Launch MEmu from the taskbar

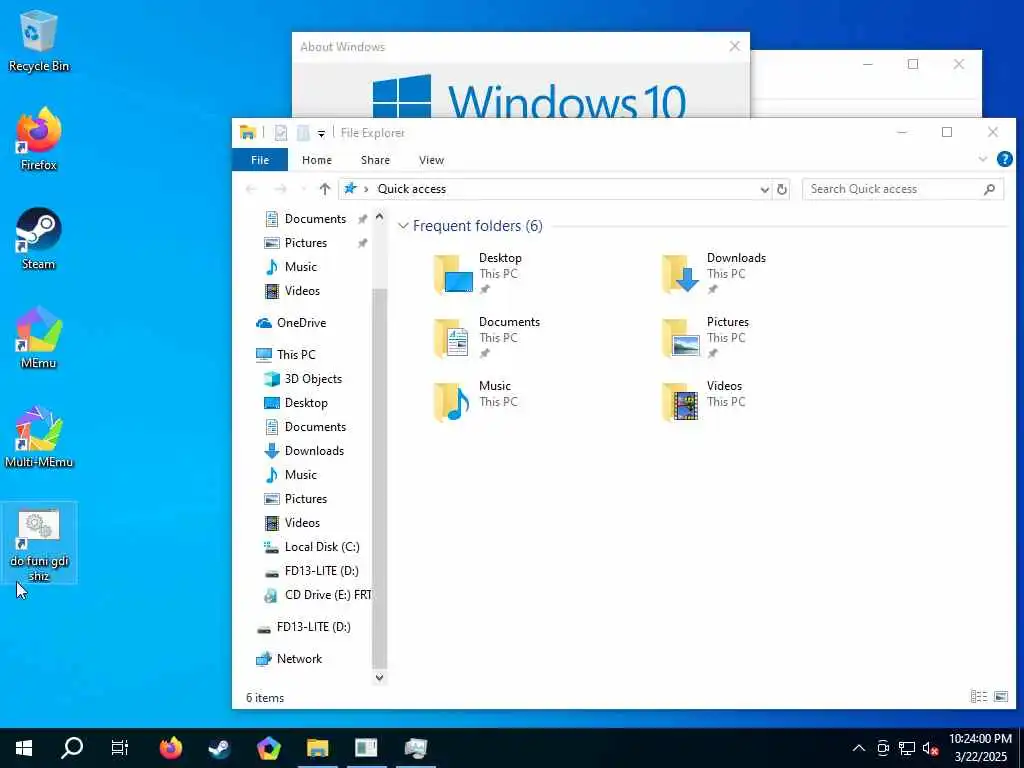[x=268, y=748]
